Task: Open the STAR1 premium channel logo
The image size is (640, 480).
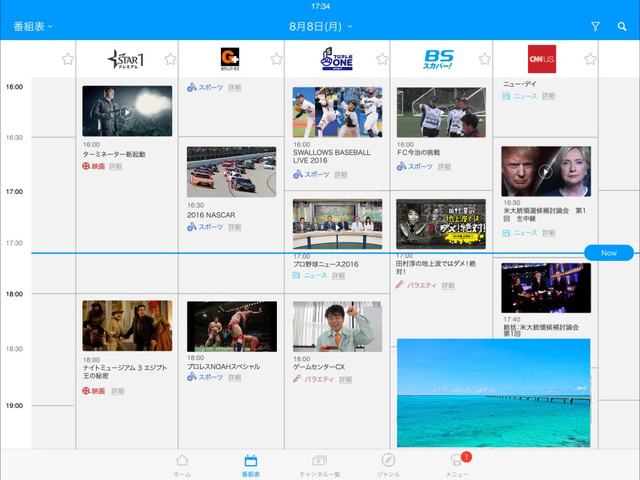Action: coord(126,59)
